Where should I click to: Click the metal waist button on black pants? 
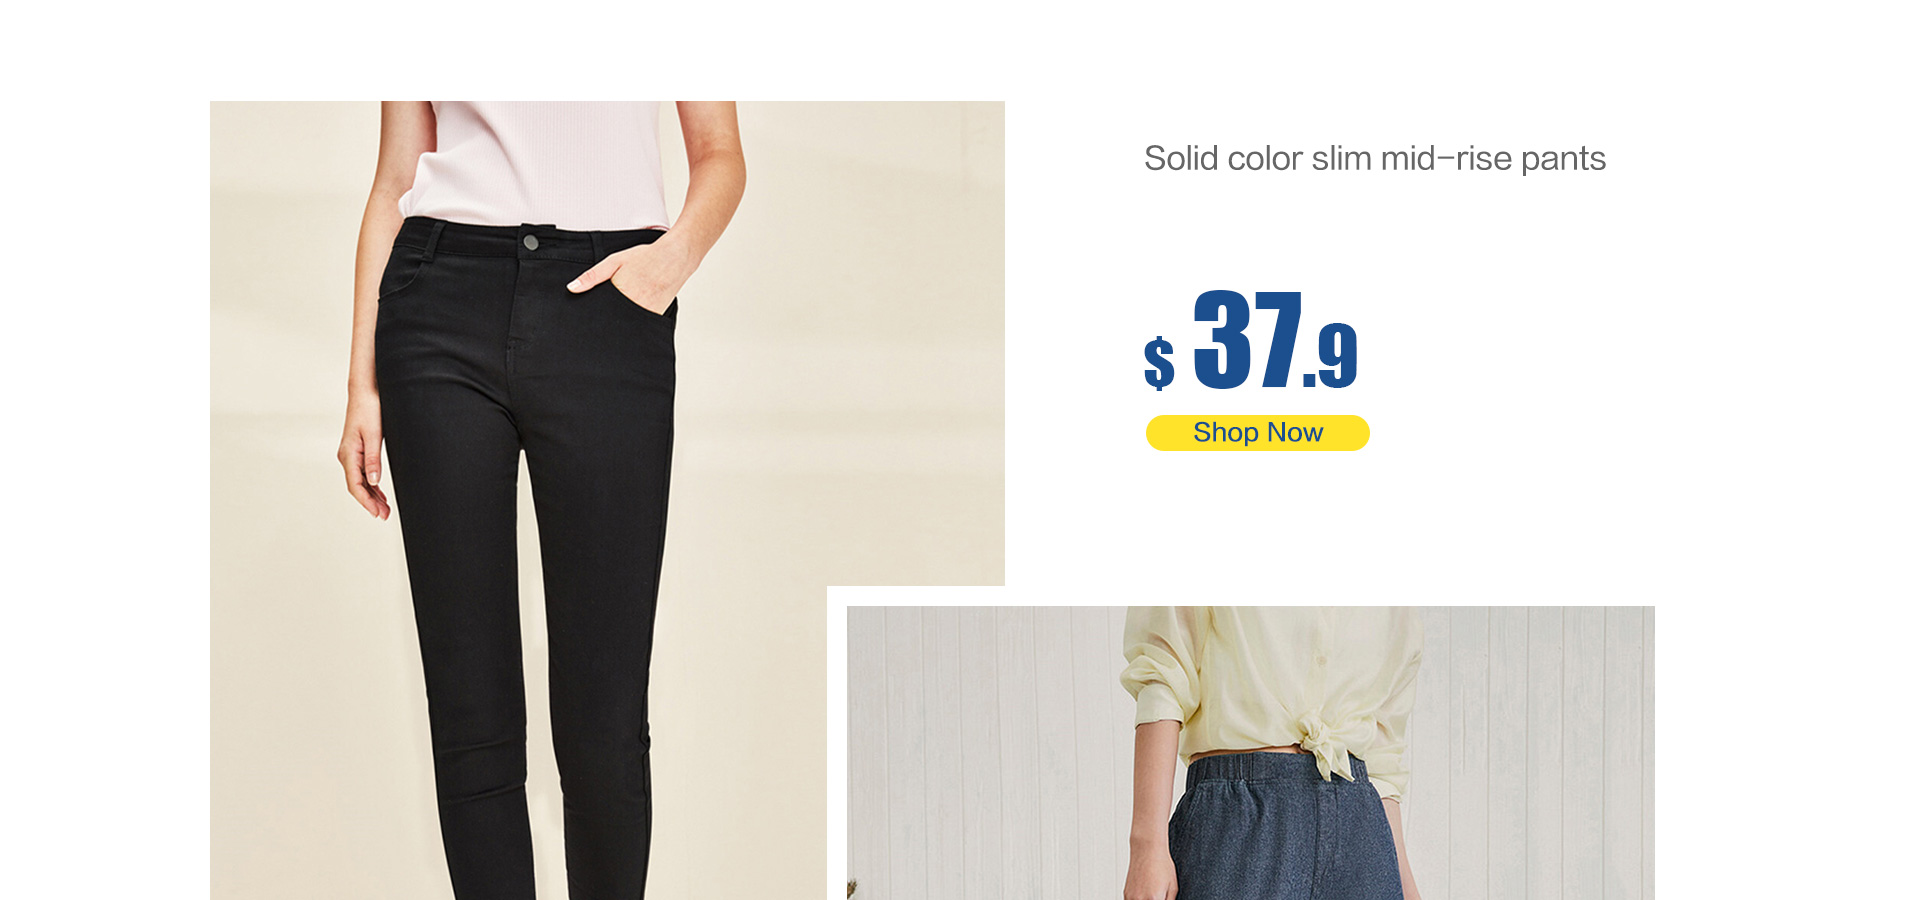[530, 242]
